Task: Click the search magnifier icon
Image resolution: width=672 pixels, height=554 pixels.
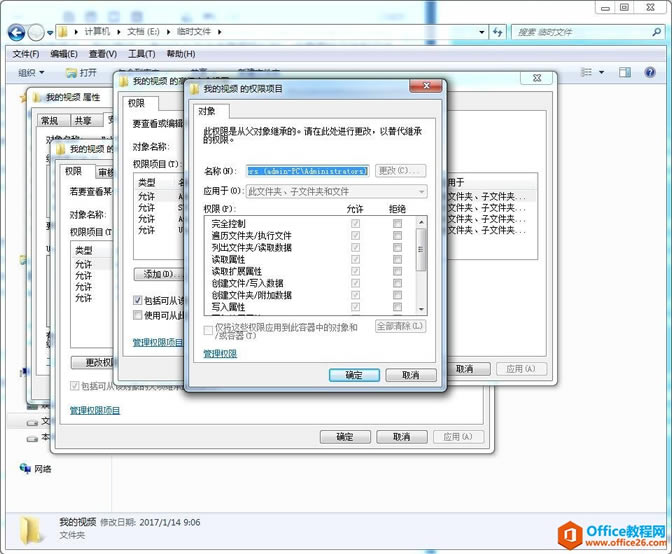Action: click(656, 32)
